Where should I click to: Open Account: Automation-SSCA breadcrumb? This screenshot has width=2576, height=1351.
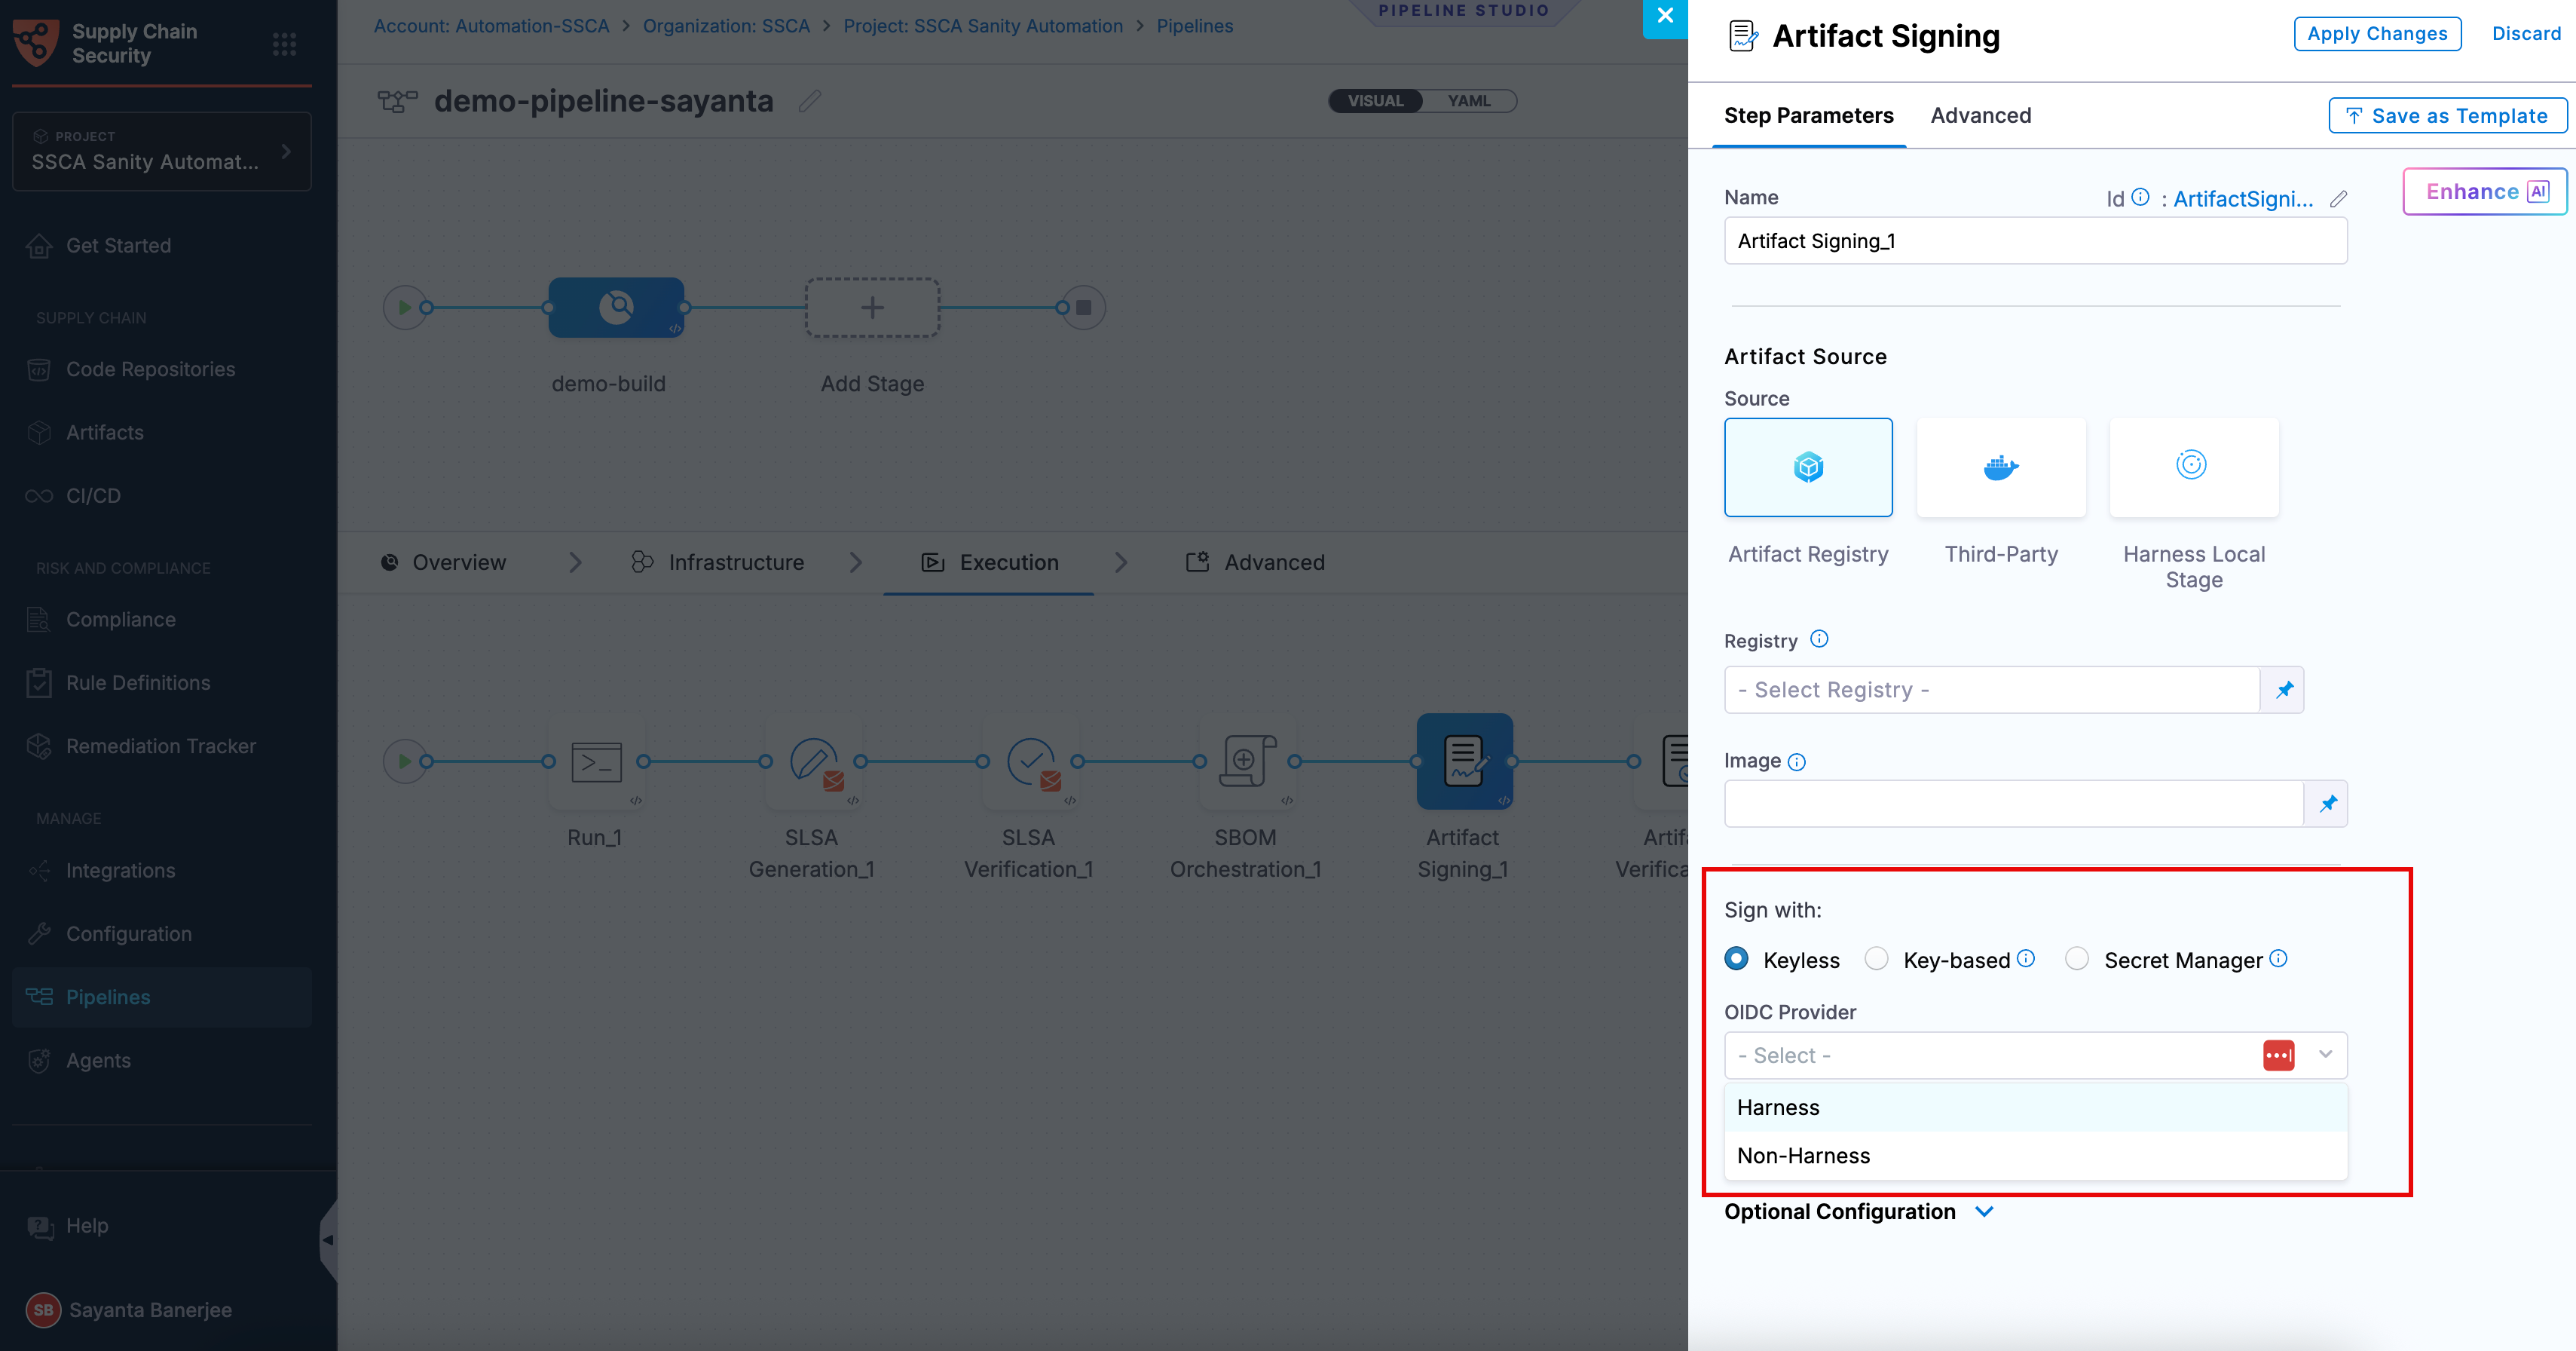(491, 26)
